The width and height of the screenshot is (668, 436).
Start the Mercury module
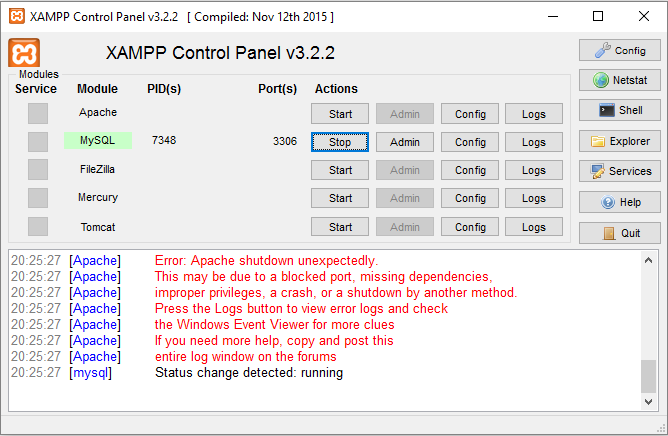(340, 198)
